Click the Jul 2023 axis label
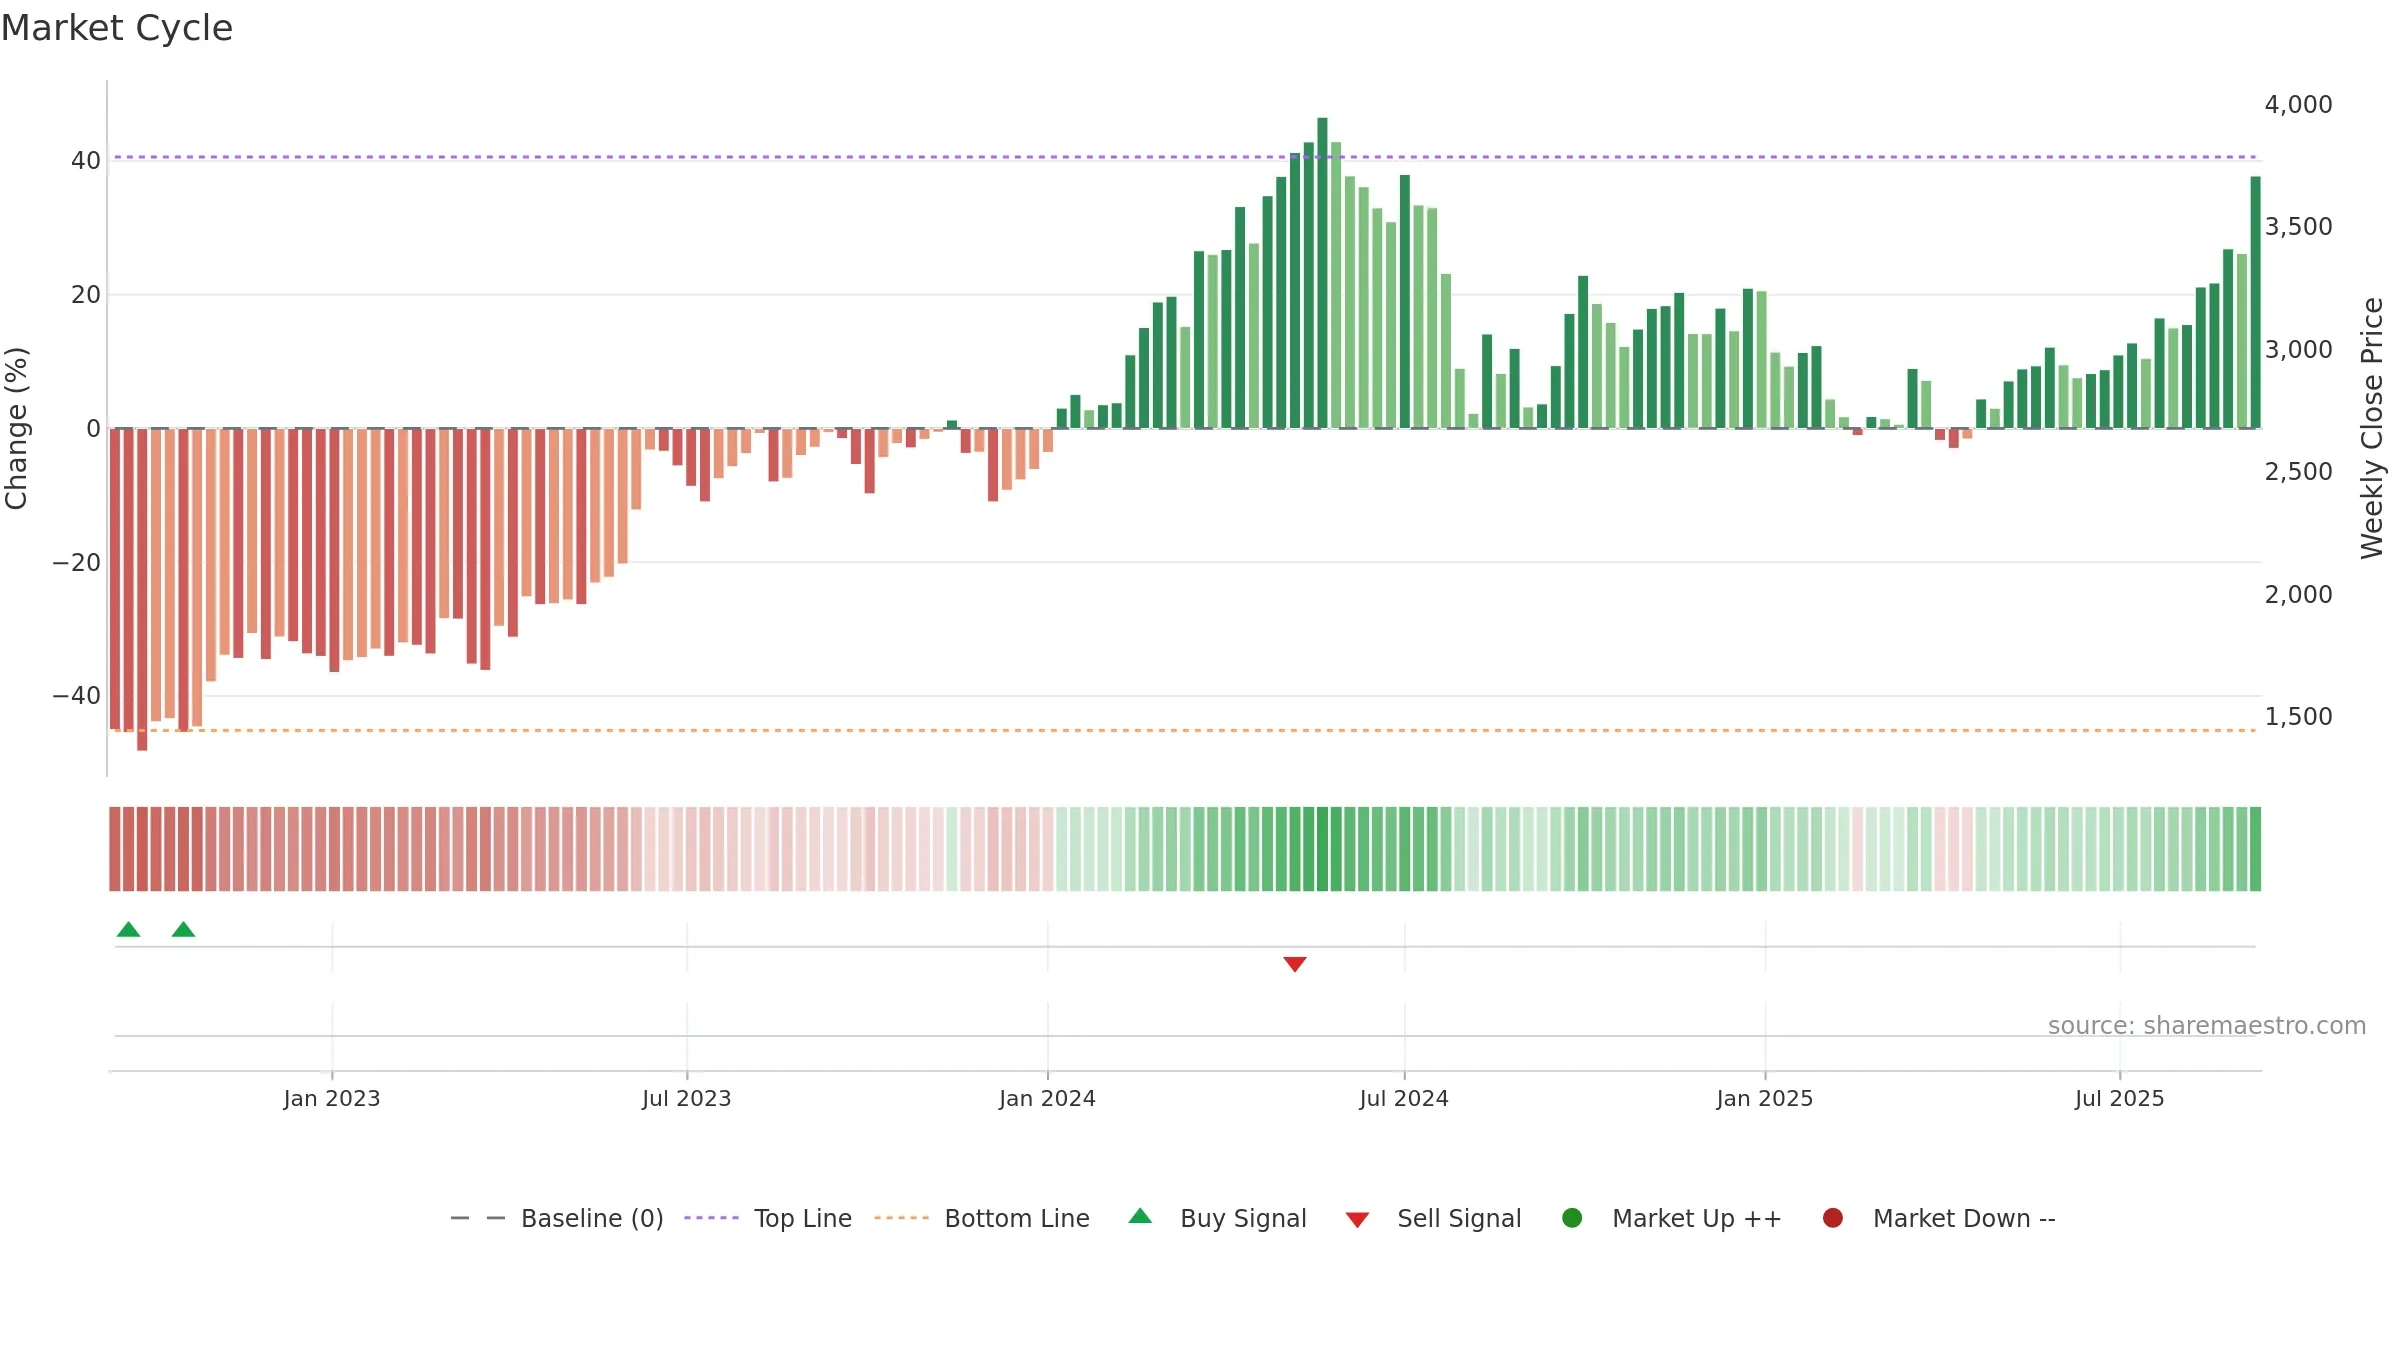2400x1350 pixels. click(687, 1098)
